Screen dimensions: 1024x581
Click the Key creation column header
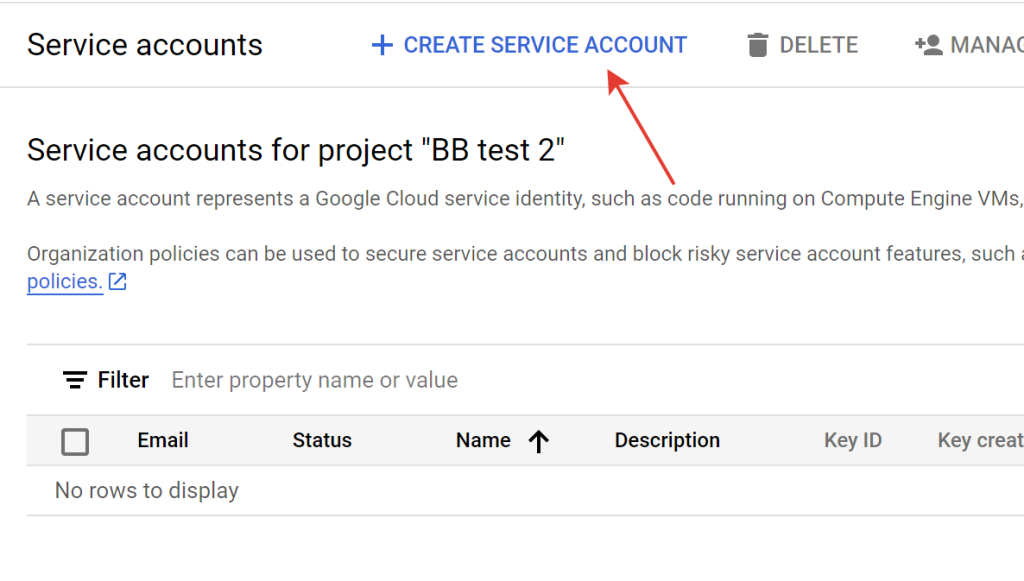[980, 441]
